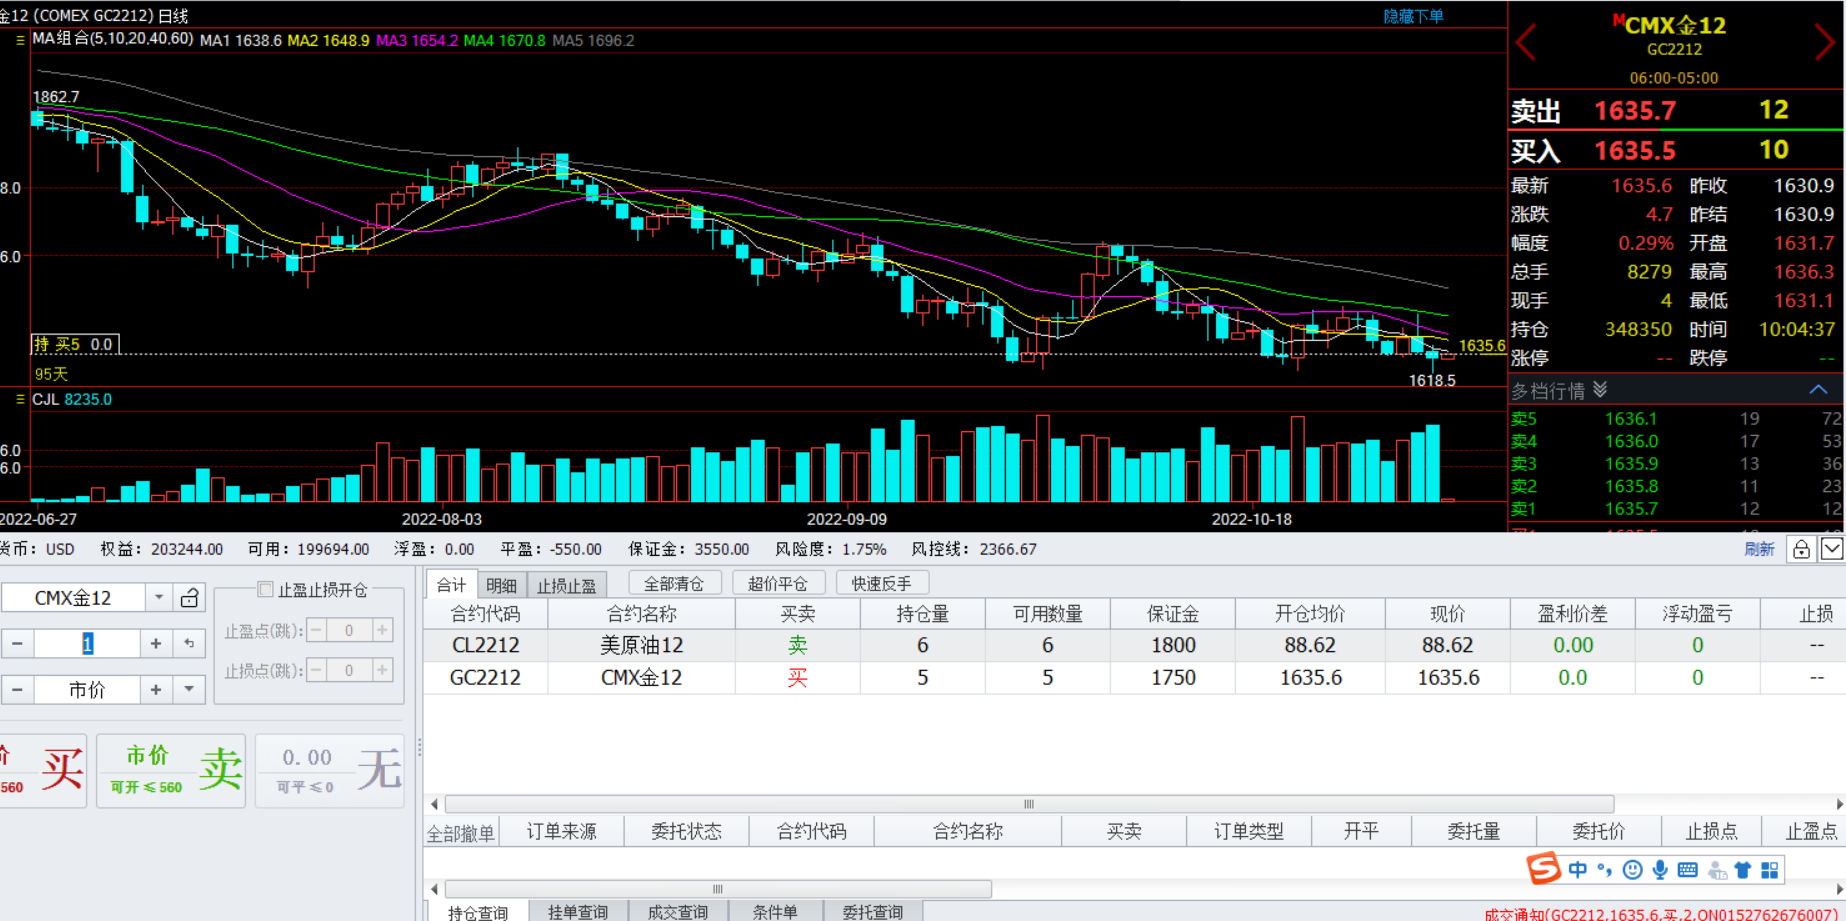Select the GC2212 CMX金12 position row
1846x921 pixels.
1134,677
